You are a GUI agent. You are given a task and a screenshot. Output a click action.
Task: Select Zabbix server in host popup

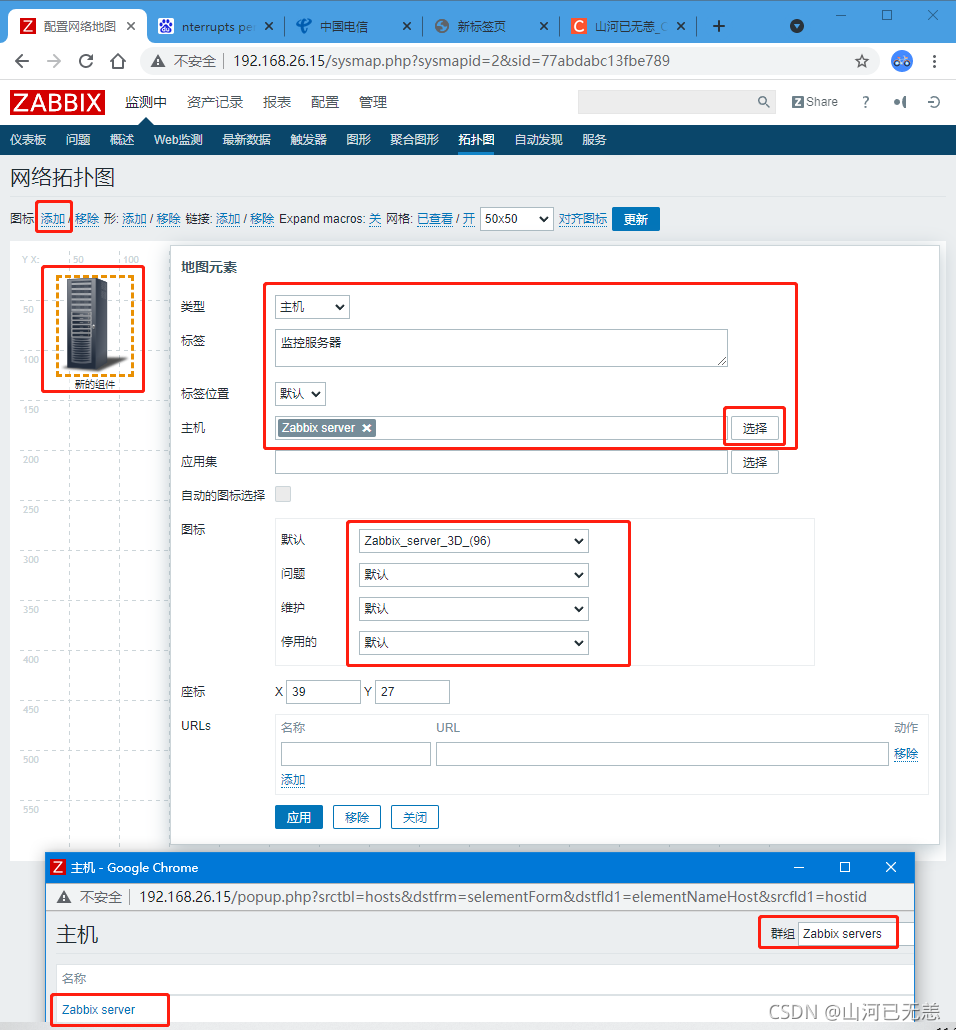tap(99, 1010)
